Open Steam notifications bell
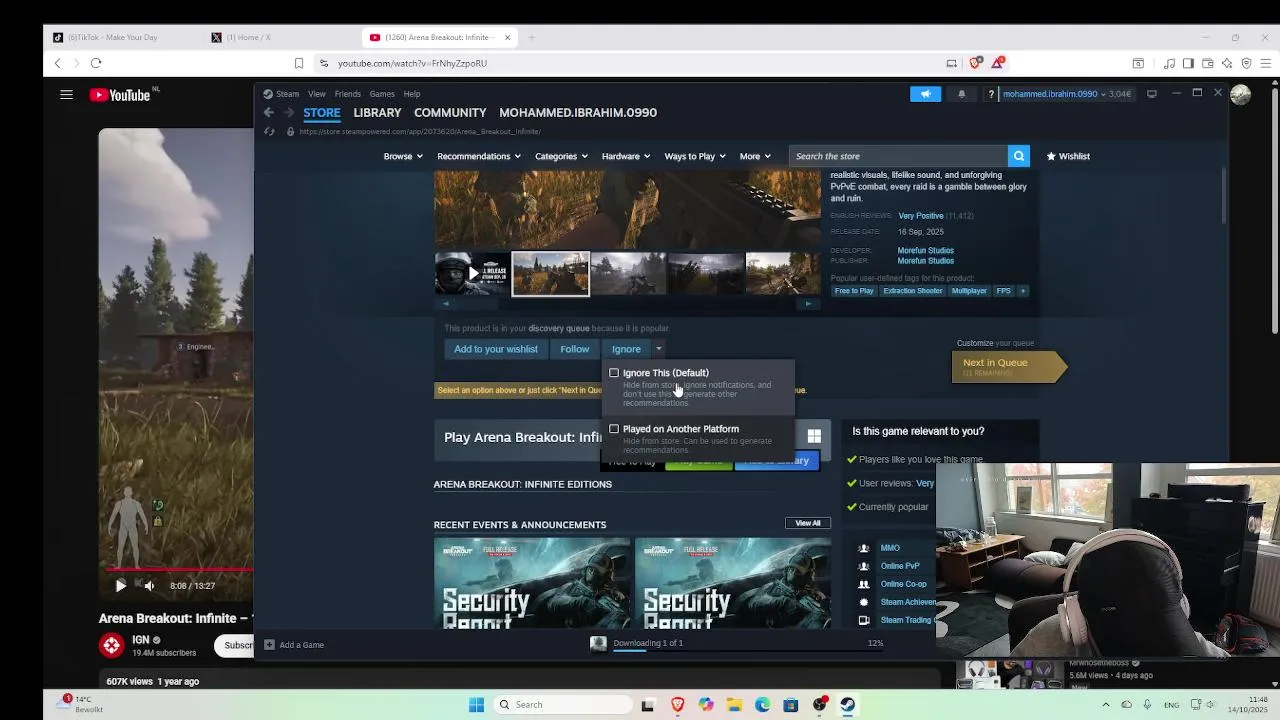This screenshot has height=720, width=1280. coord(962,94)
